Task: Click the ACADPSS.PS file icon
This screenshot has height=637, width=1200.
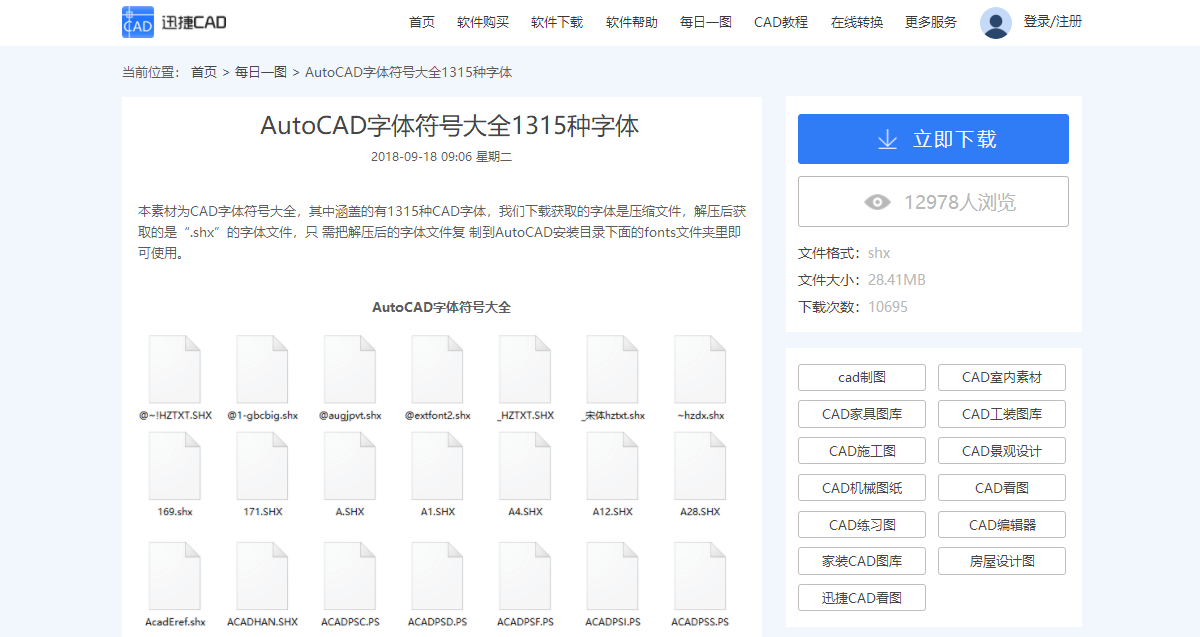Action: click(x=700, y=576)
